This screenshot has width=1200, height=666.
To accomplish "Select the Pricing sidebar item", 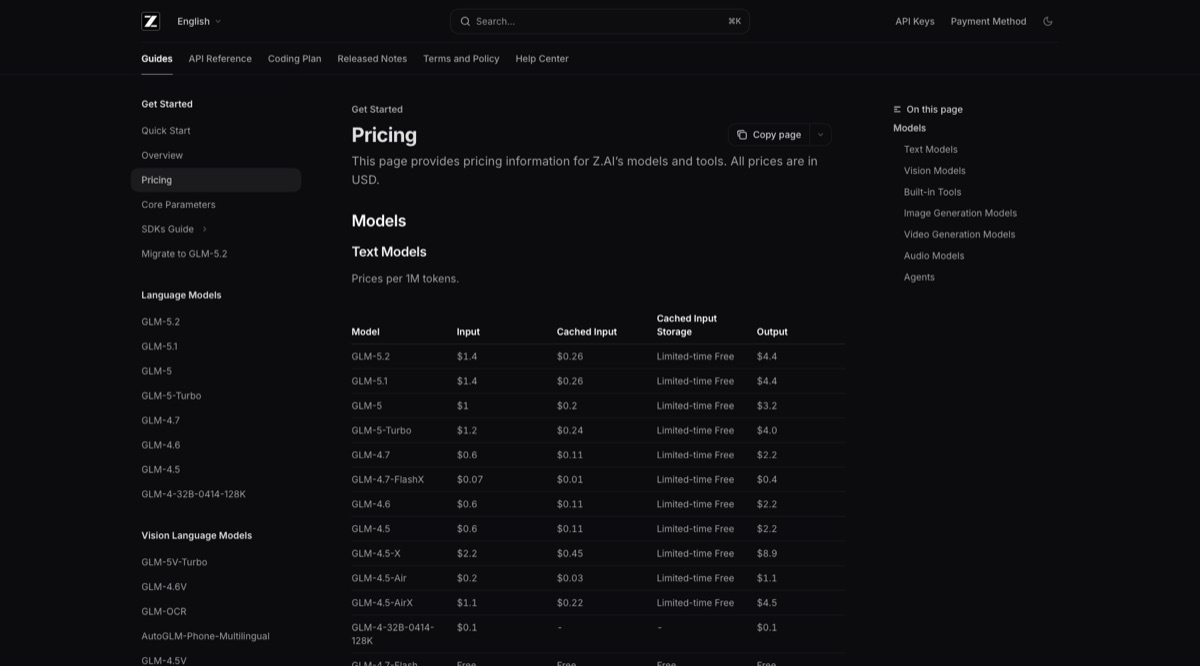I will (x=215, y=180).
